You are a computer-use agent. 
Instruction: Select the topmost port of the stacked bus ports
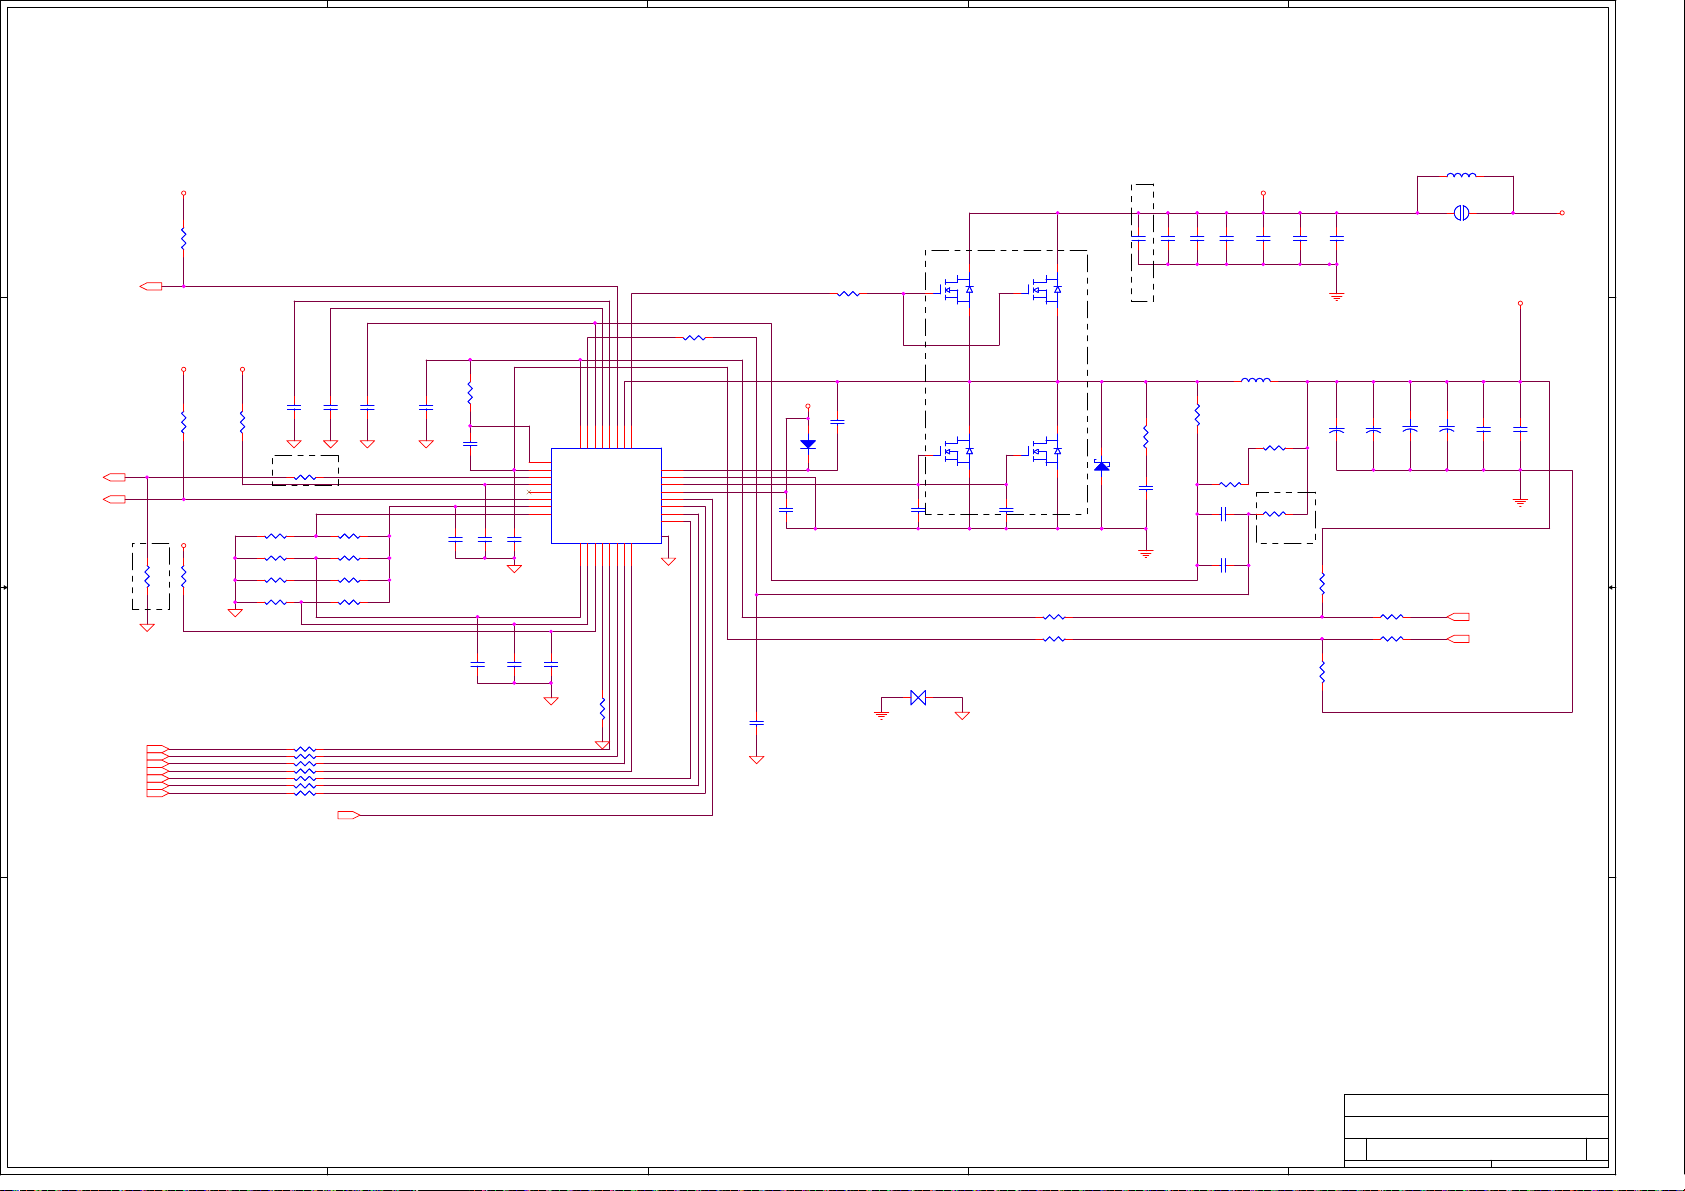pos(157,749)
